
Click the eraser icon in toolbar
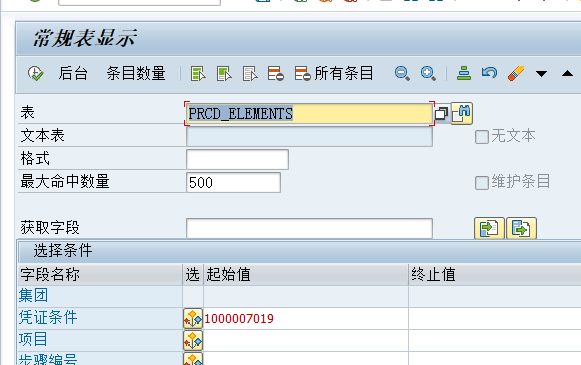point(515,73)
